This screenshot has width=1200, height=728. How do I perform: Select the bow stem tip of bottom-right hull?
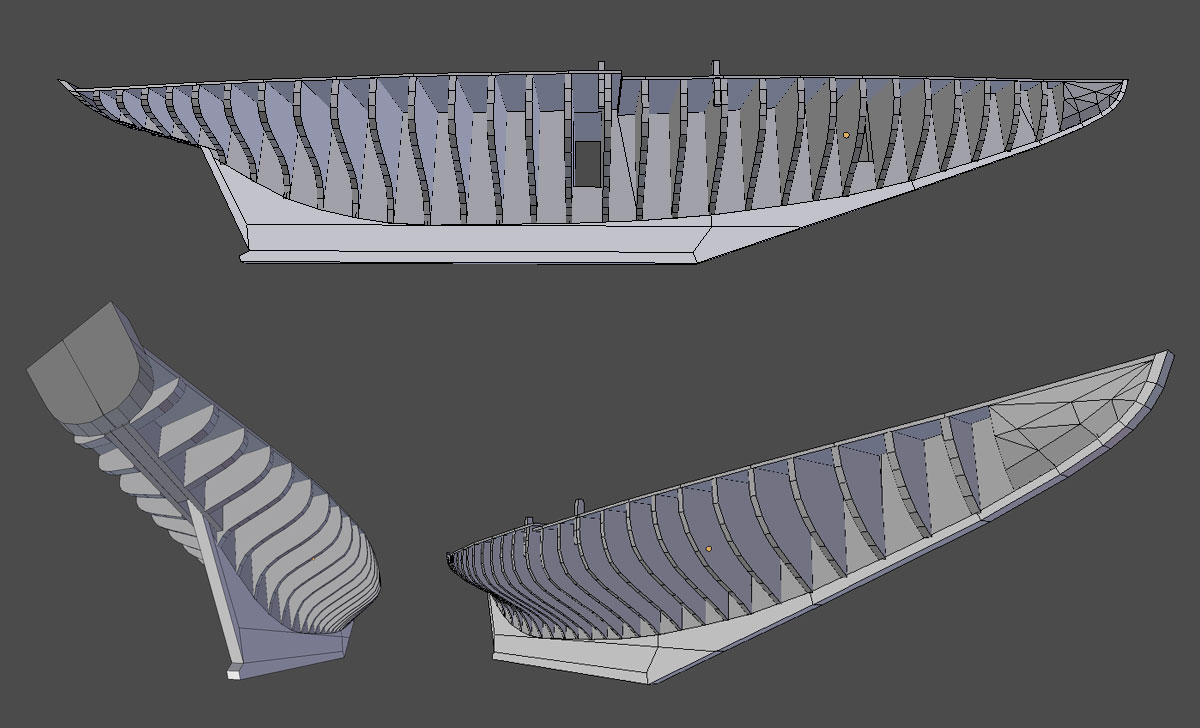pos(1162,358)
